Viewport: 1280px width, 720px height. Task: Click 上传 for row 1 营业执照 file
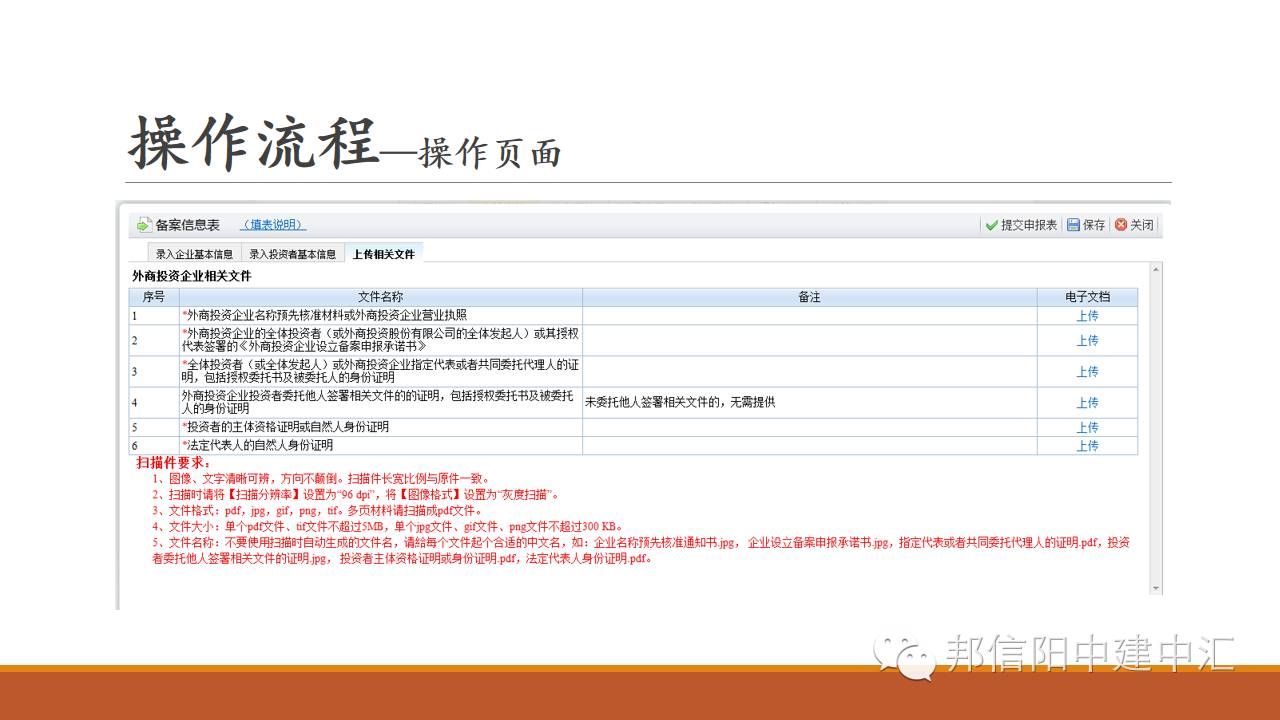click(x=1087, y=316)
